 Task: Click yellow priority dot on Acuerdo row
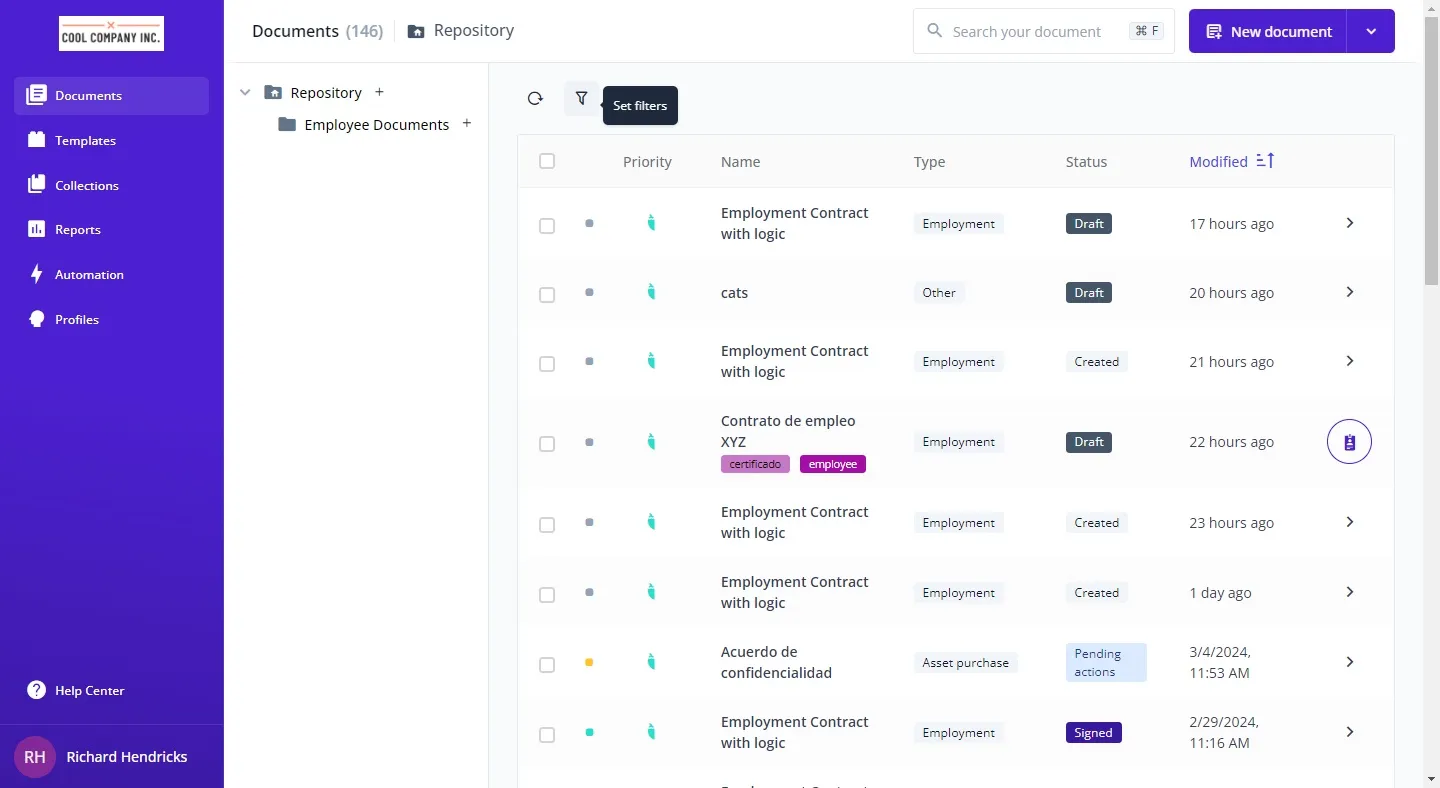click(x=589, y=662)
